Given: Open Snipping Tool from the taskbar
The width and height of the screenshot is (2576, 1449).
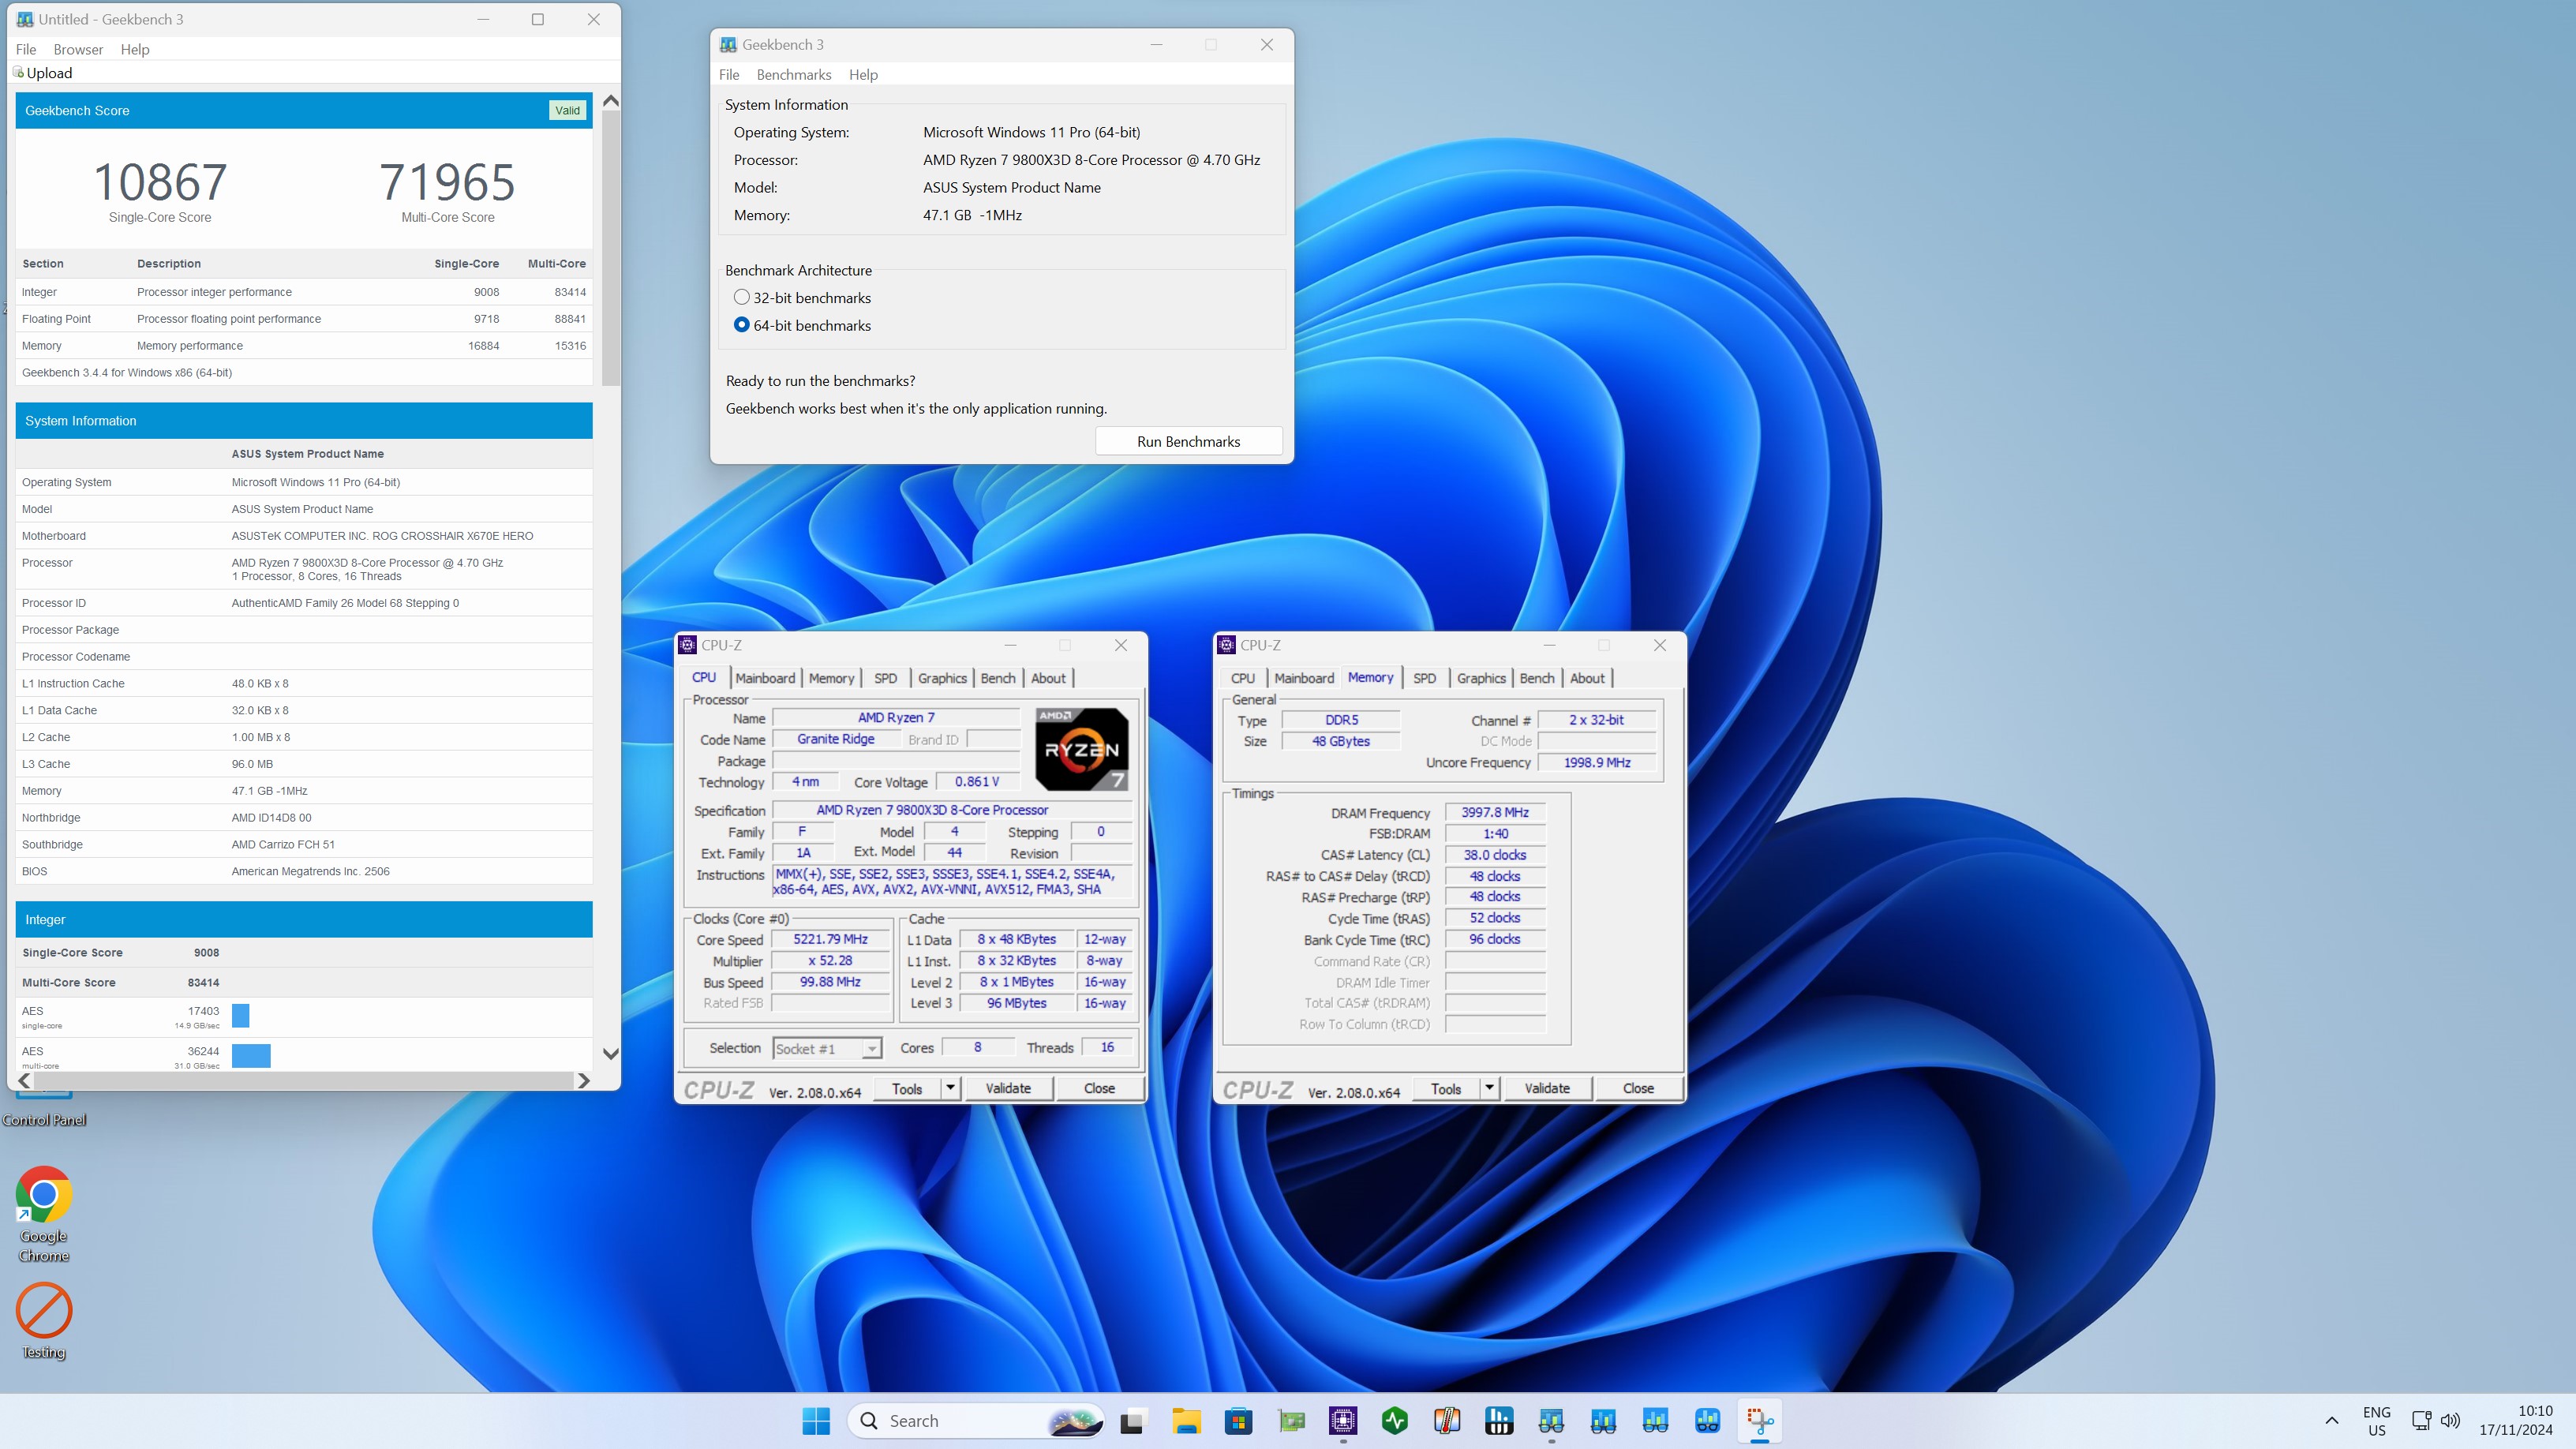Looking at the screenshot, I should pos(1760,1420).
